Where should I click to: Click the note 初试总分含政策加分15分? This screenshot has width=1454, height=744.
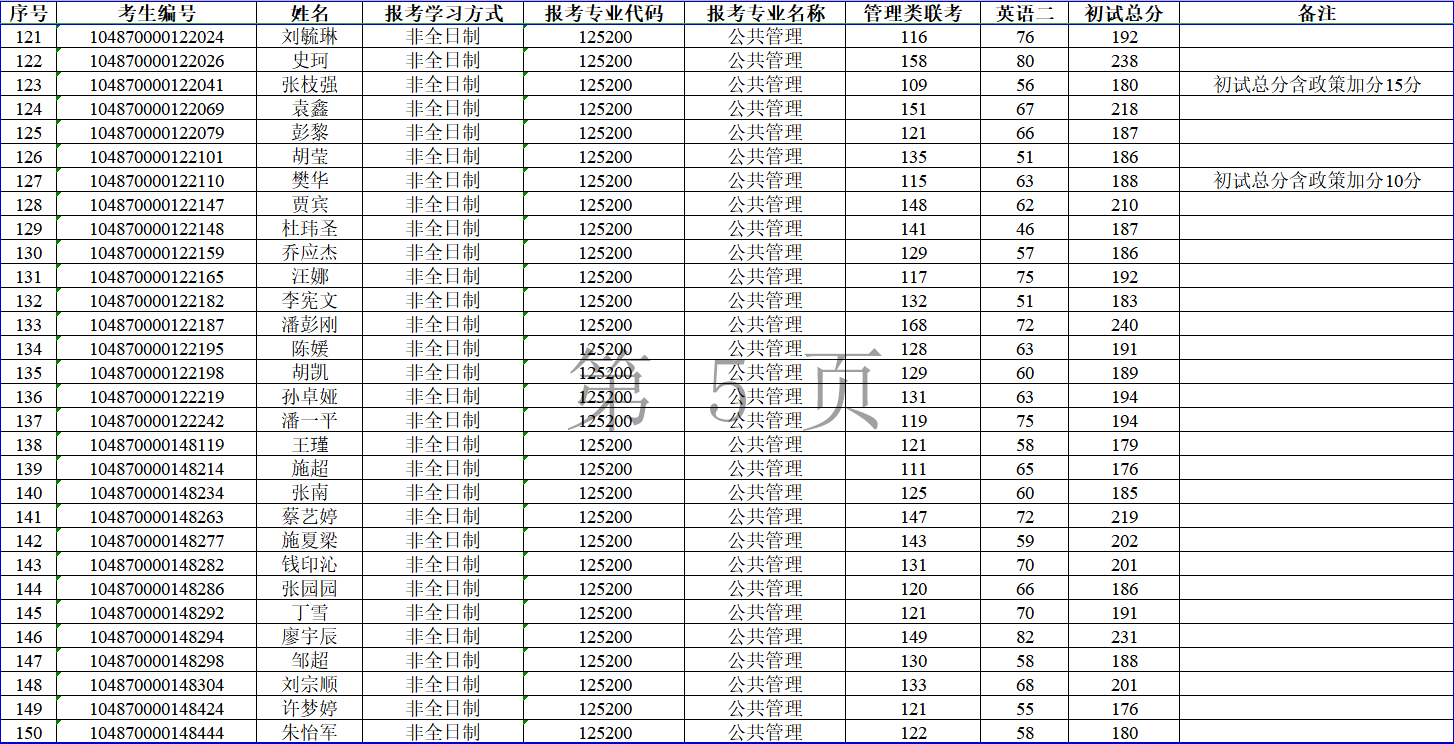(x=1316, y=85)
